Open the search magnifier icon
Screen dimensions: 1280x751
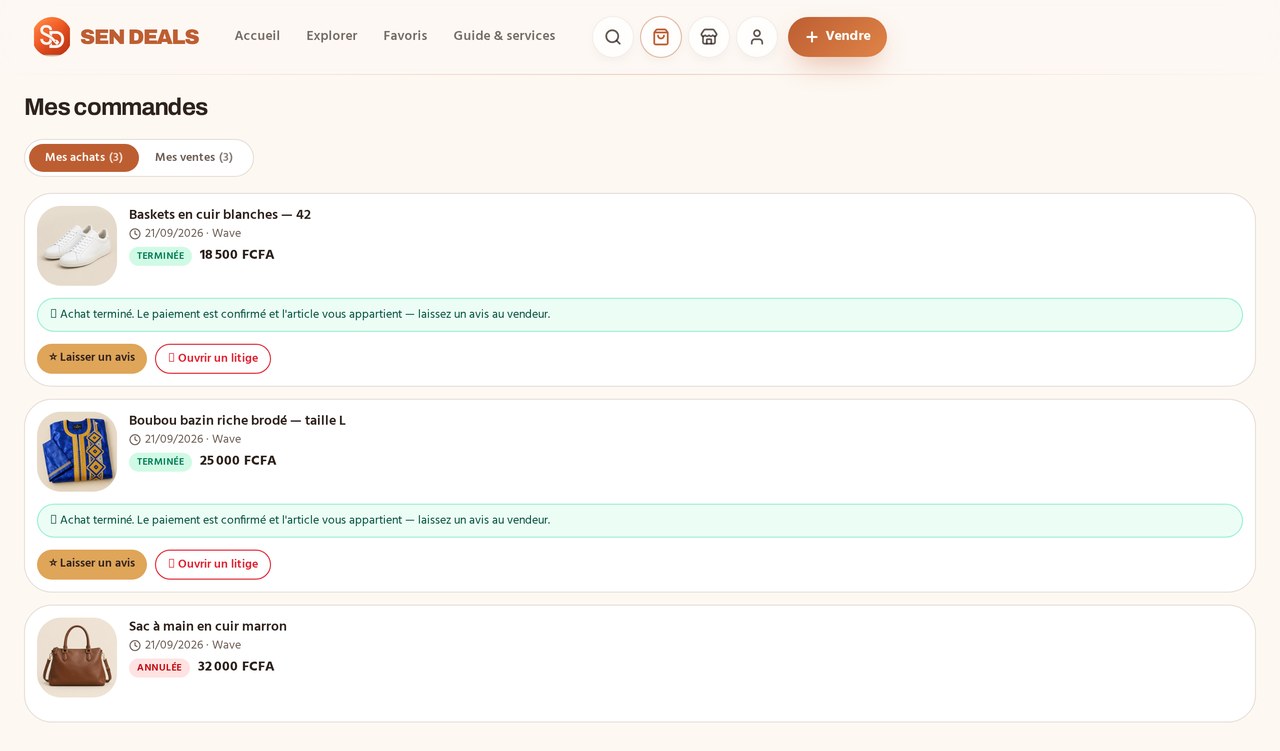[x=613, y=37]
